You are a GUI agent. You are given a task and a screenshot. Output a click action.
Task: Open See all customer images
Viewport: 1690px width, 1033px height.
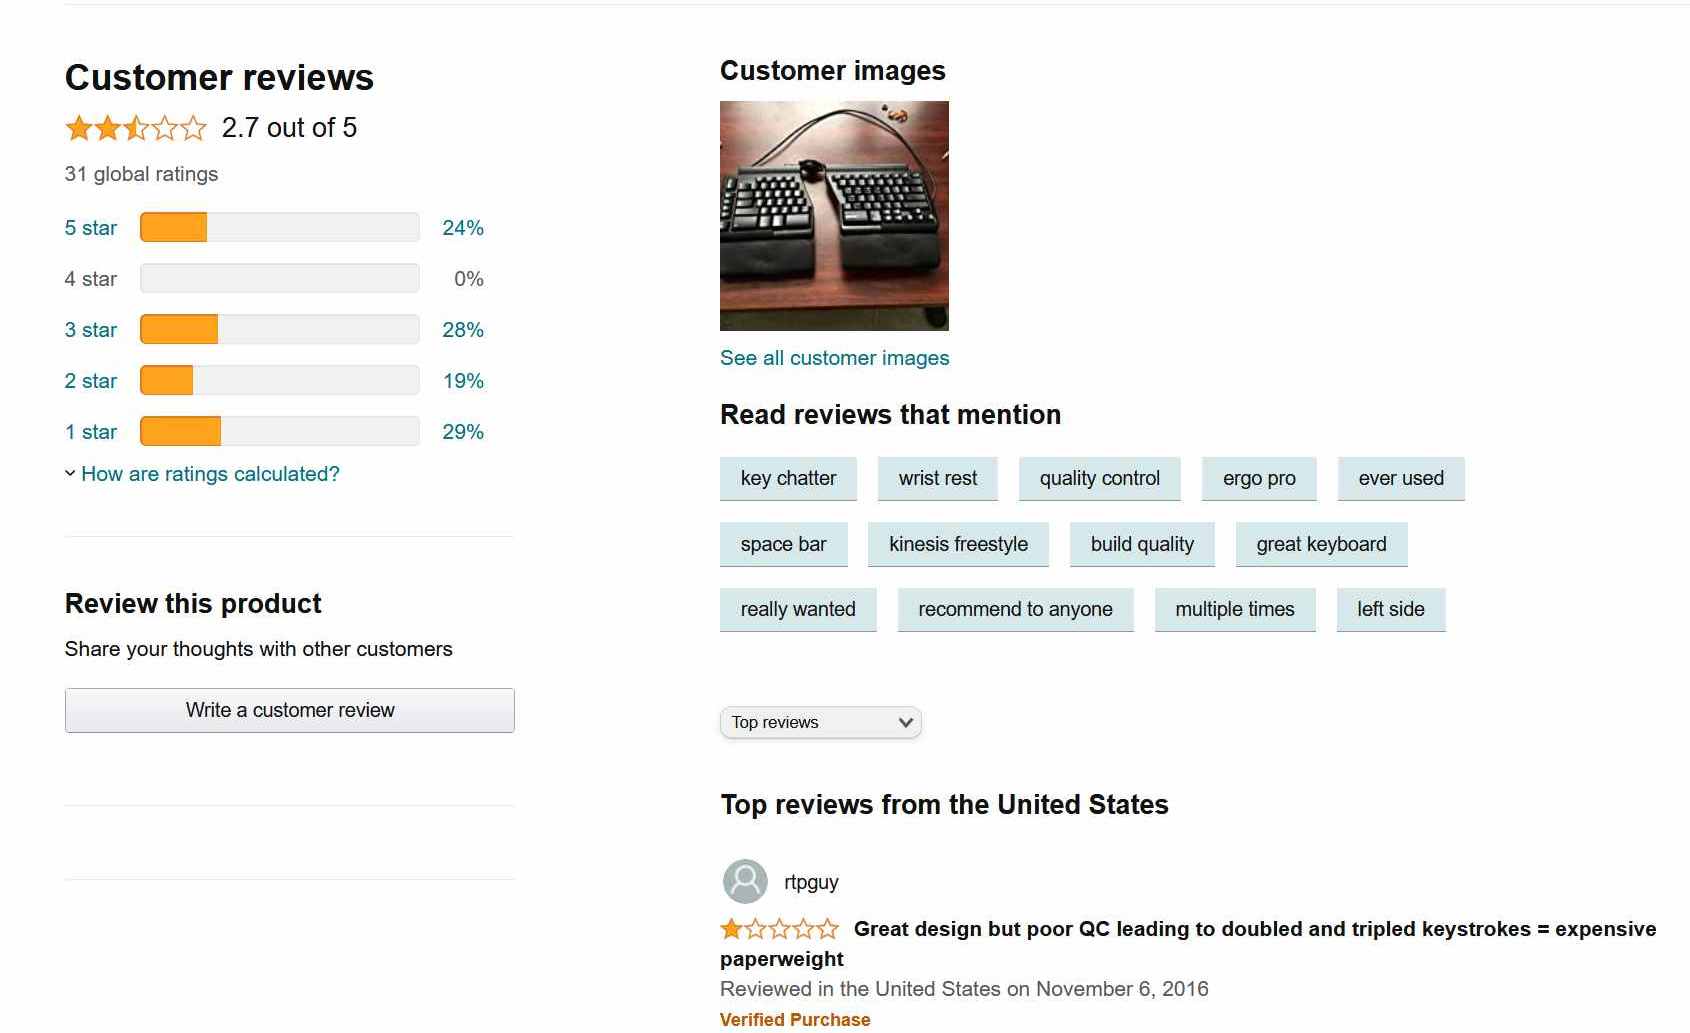834,357
